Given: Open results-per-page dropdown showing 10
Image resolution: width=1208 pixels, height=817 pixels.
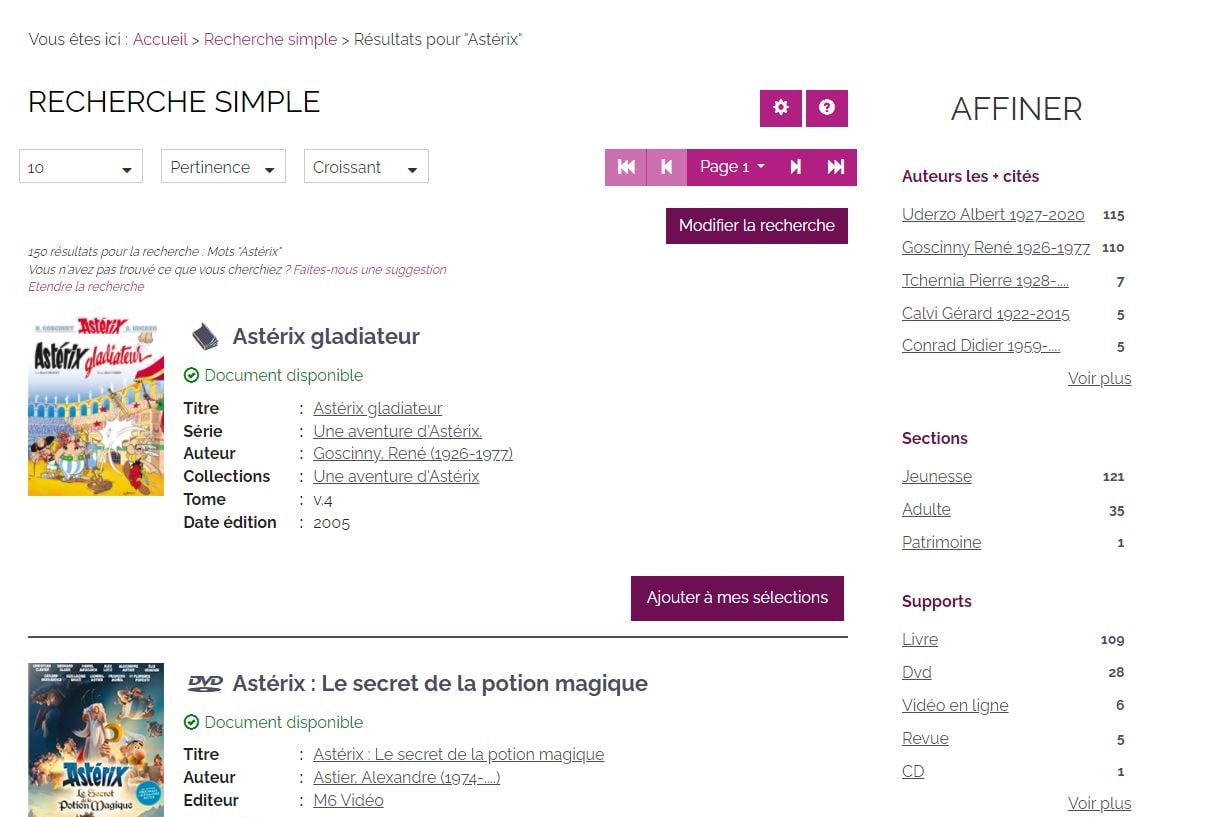Looking at the screenshot, I should coord(81,167).
